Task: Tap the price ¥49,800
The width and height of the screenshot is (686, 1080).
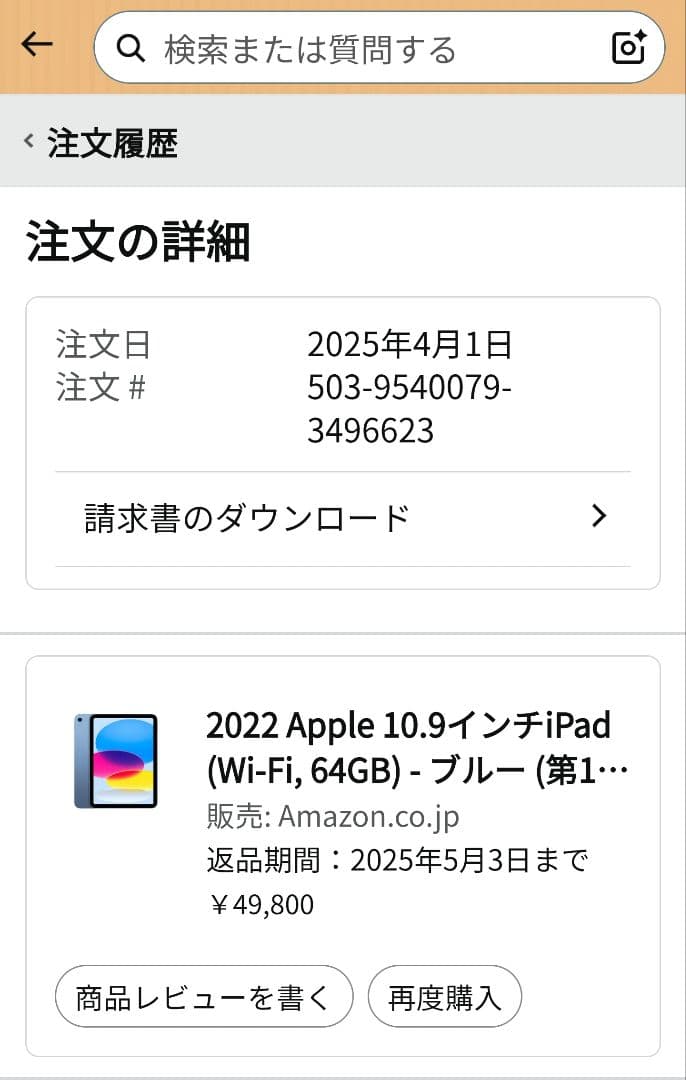Action: point(266,904)
